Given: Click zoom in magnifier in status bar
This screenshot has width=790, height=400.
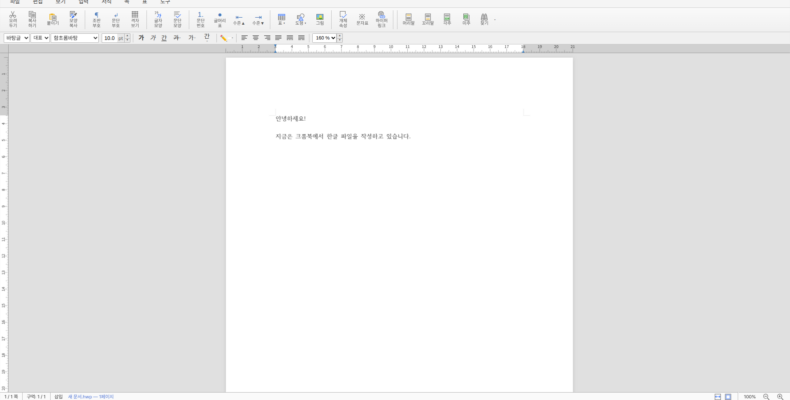Looking at the screenshot, I should pos(780,396).
